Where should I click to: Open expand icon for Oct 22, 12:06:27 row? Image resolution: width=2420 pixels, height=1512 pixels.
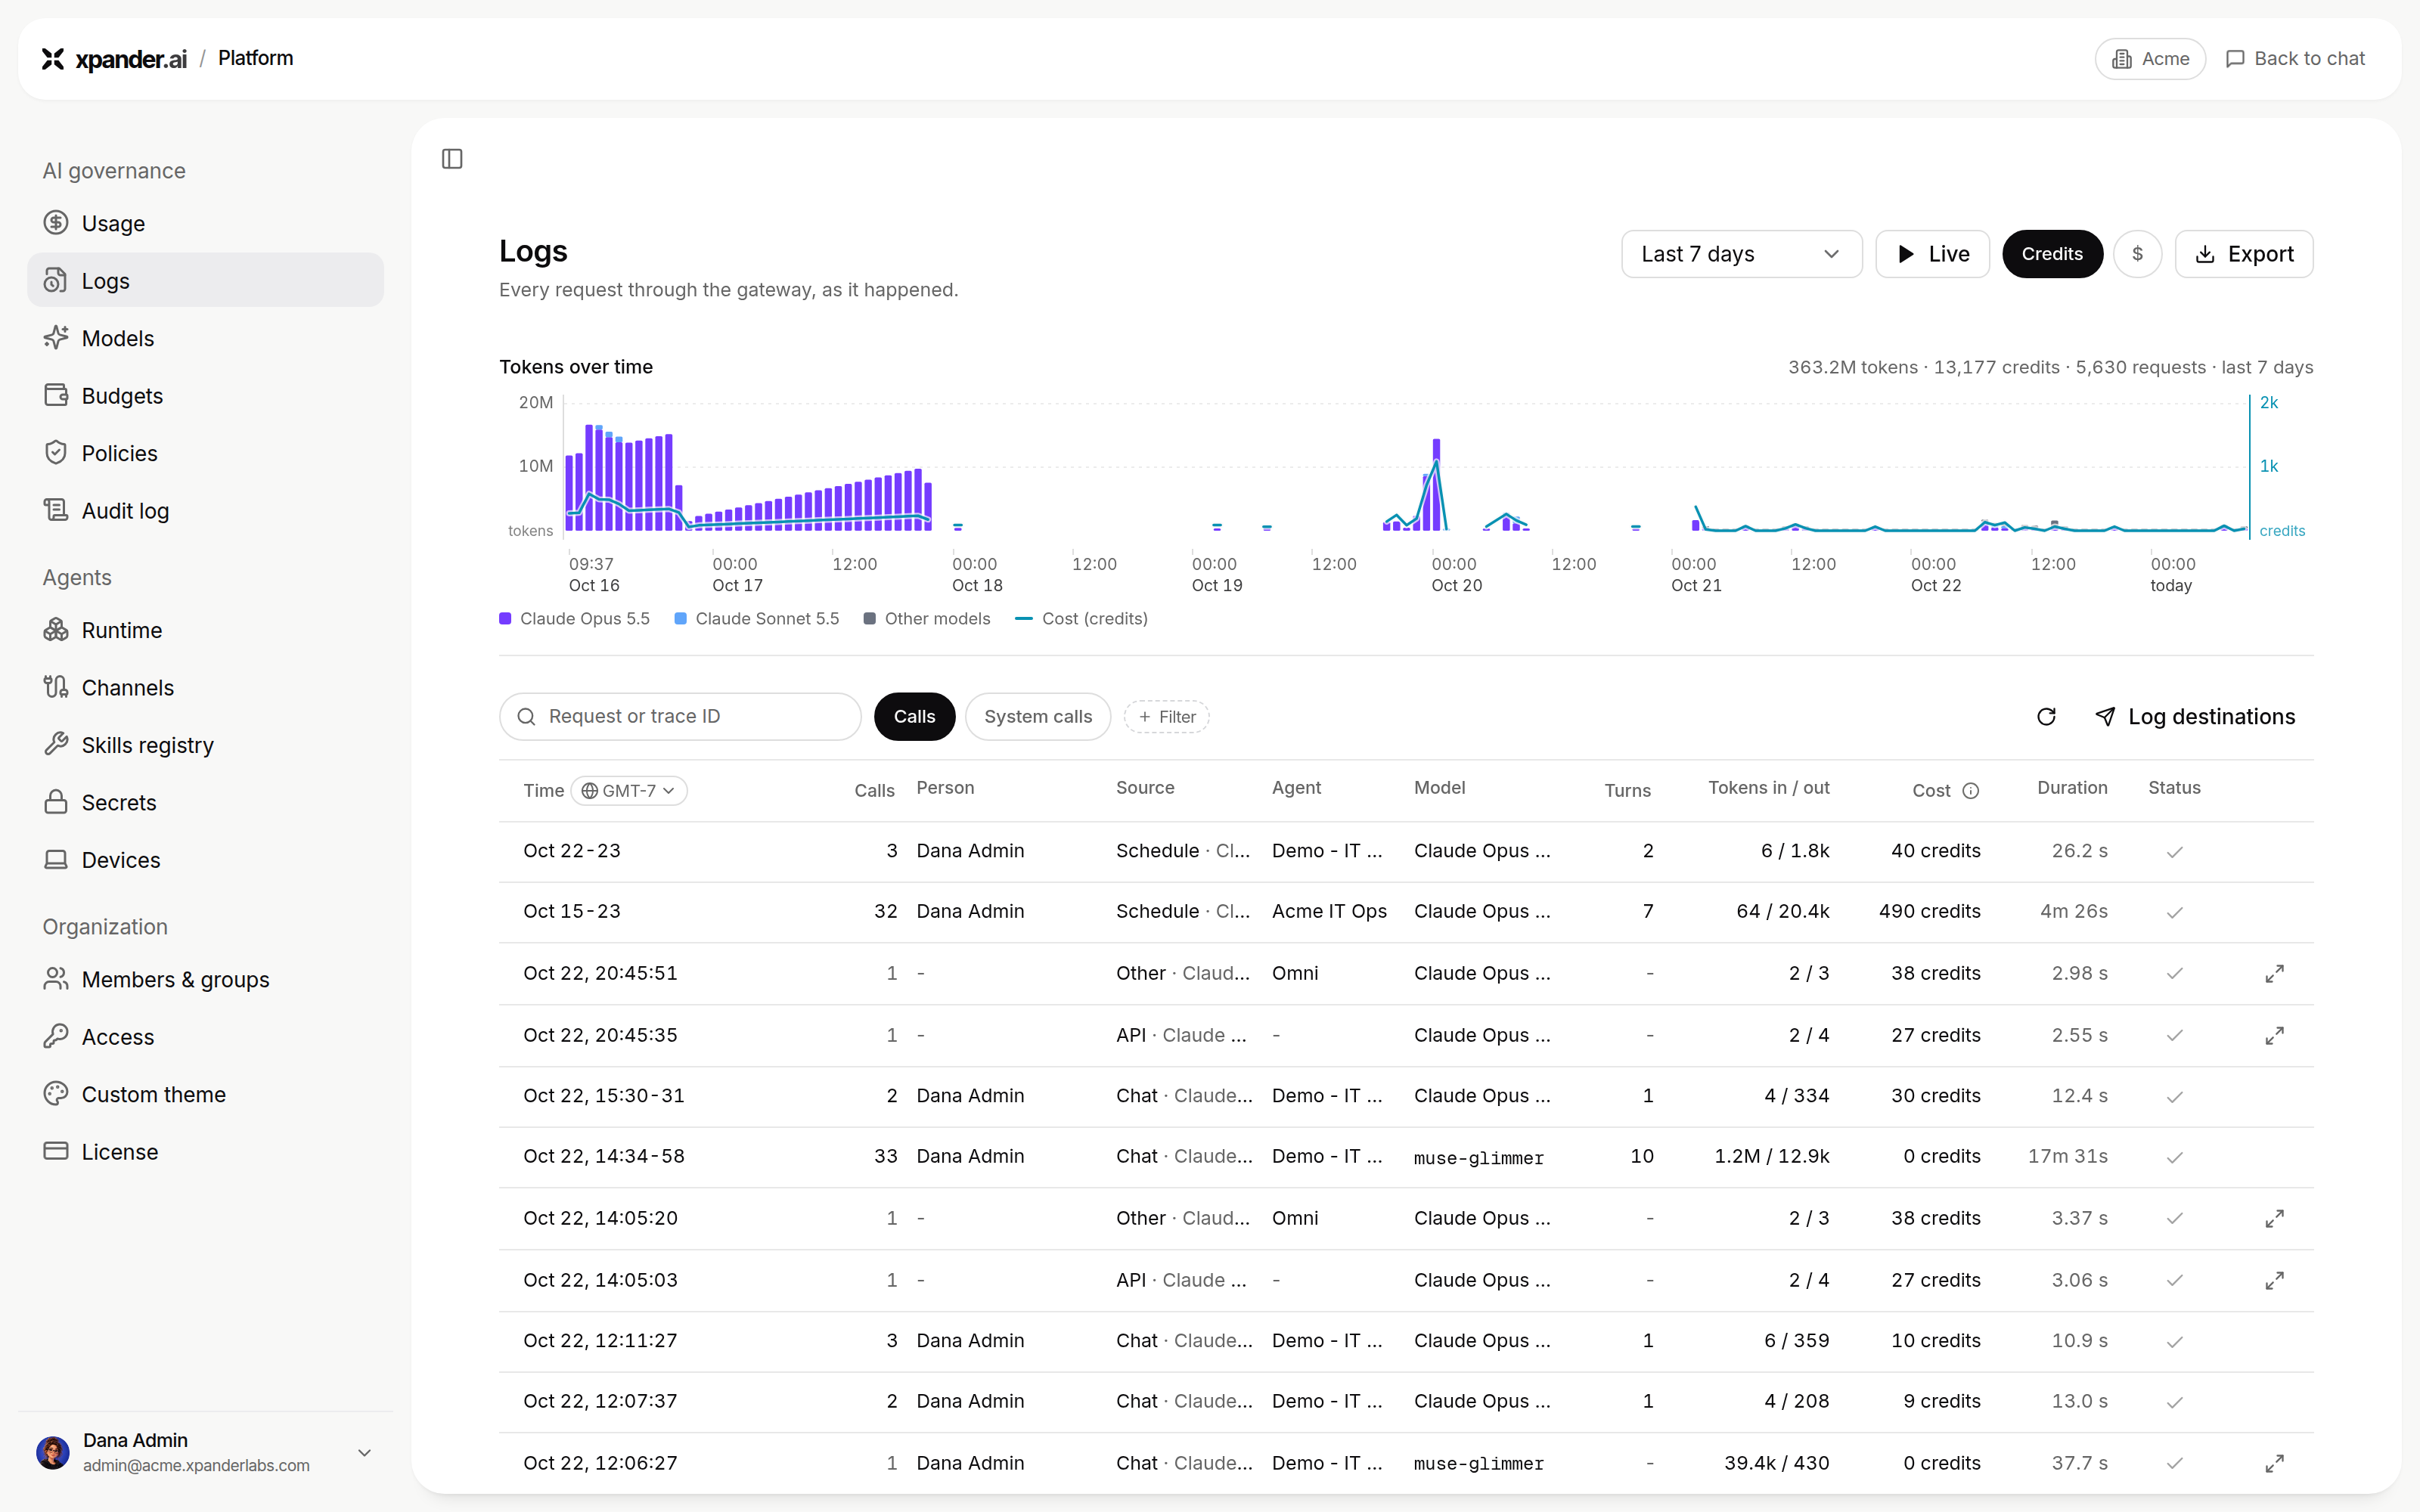pyautogui.click(x=2274, y=1464)
